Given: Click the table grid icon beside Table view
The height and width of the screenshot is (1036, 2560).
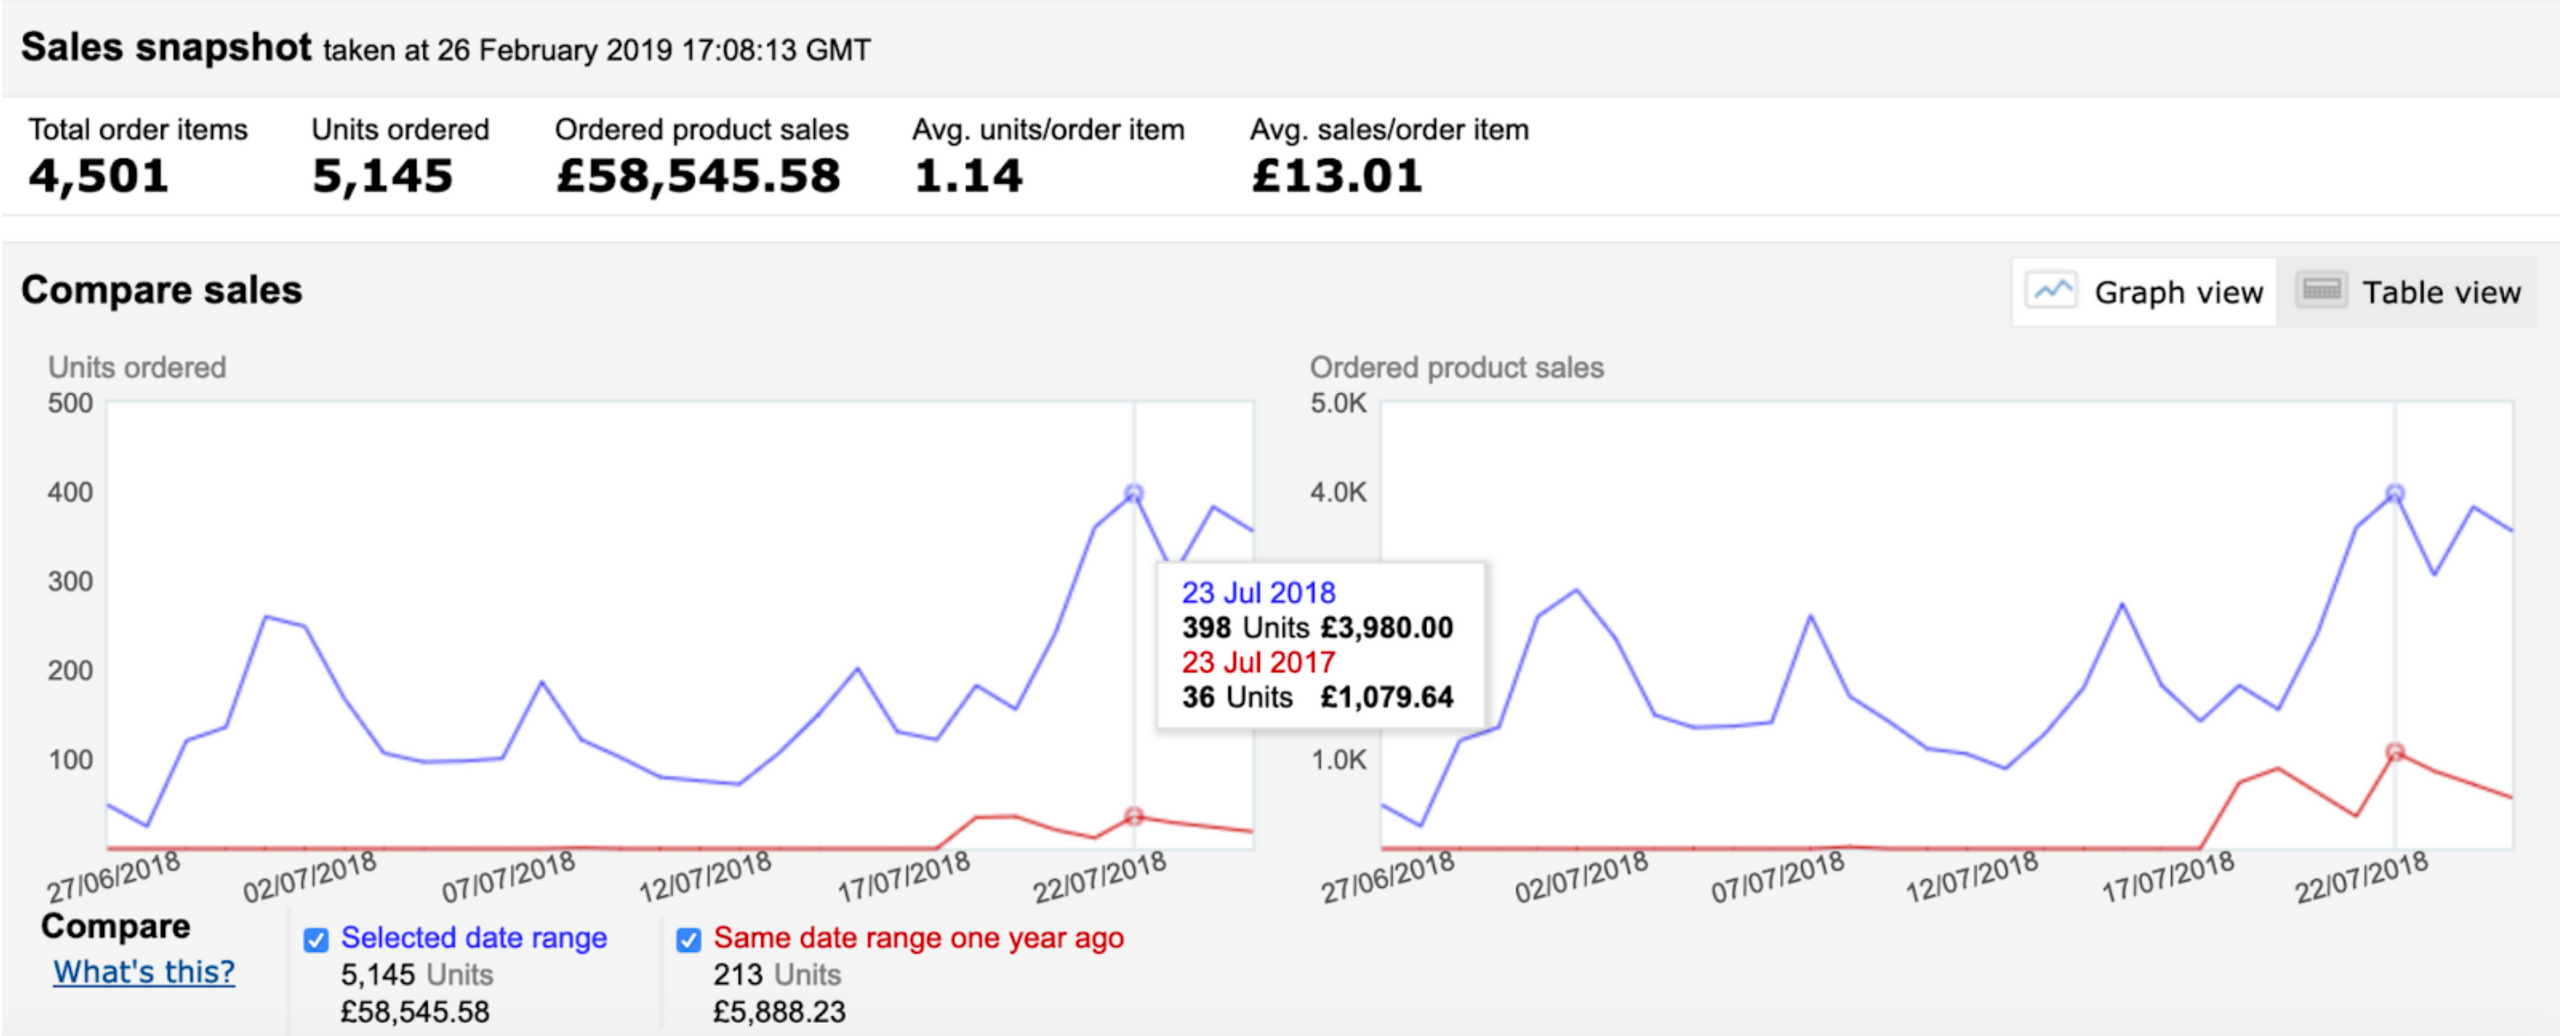Looking at the screenshot, I should (x=2320, y=291).
